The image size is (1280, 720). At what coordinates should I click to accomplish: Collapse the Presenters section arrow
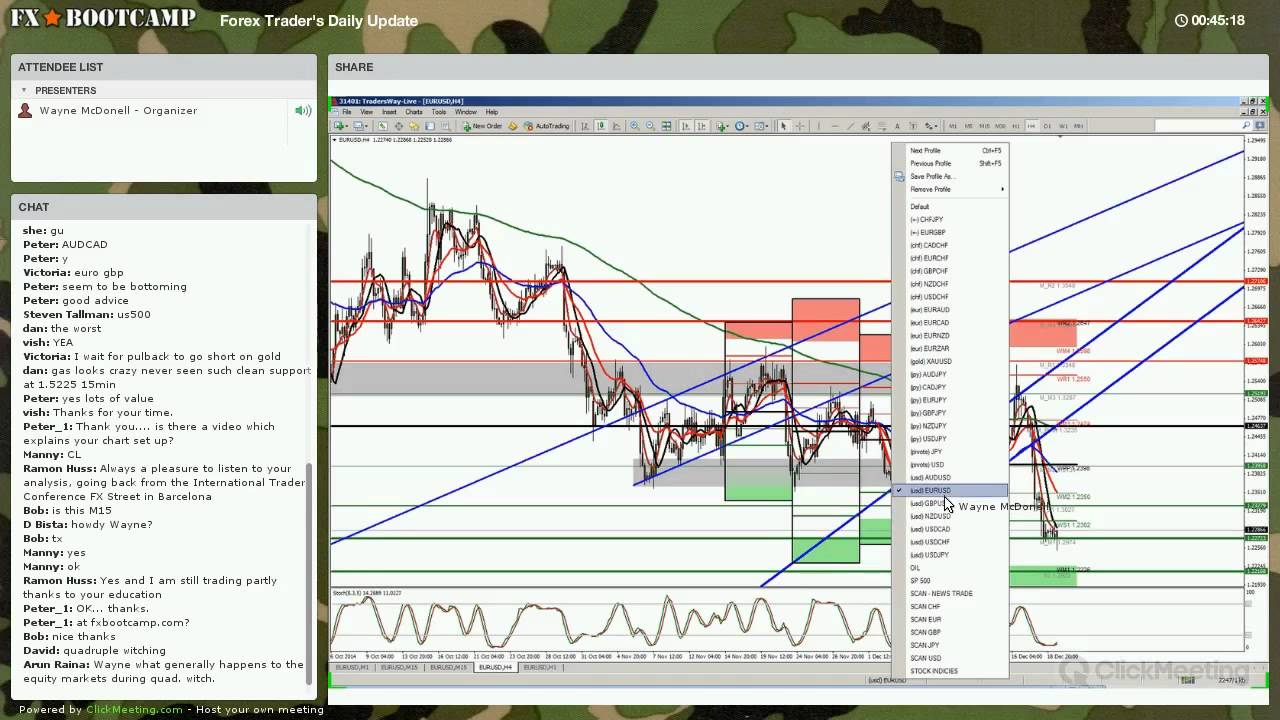[x=24, y=90]
